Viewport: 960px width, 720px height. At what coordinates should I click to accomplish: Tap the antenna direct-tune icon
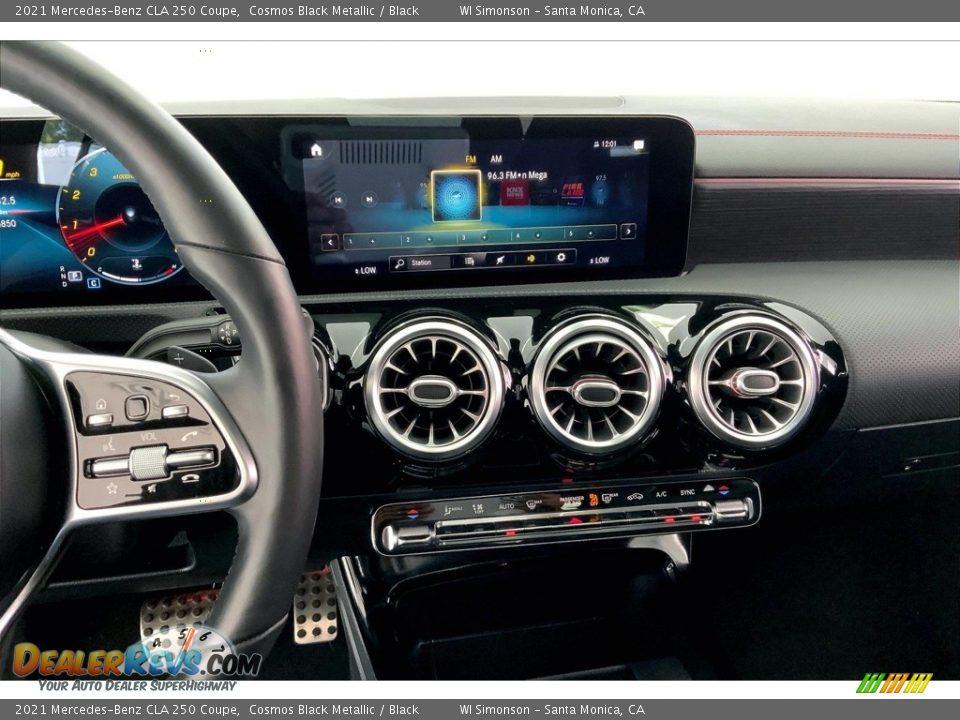click(x=502, y=258)
